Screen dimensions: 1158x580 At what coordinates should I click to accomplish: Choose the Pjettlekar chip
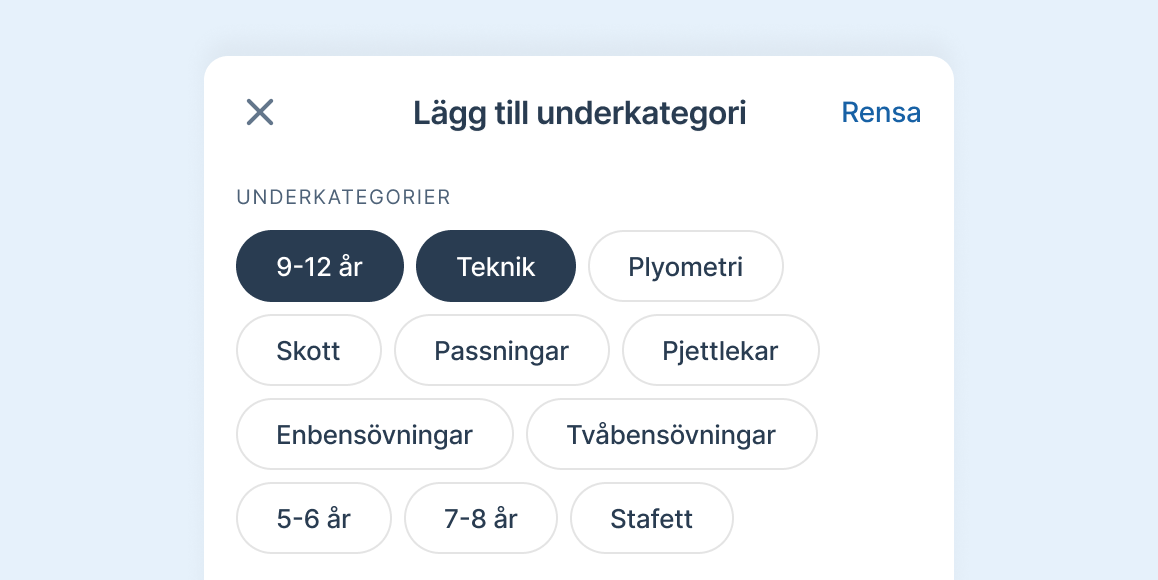click(720, 350)
